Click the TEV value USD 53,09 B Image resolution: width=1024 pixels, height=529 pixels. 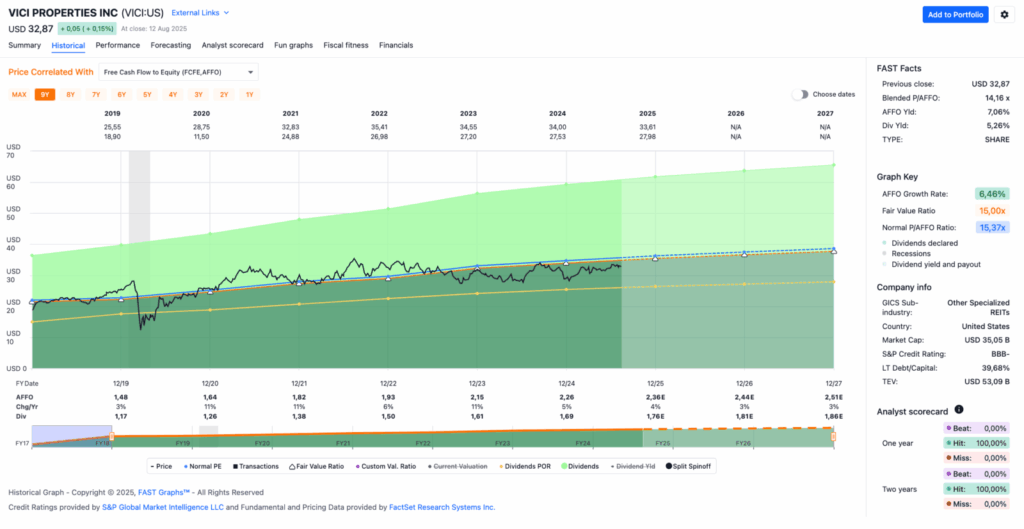point(985,382)
